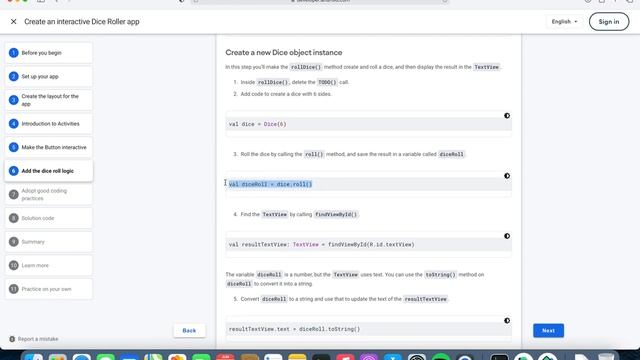Click the Back button
This screenshot has height=360, width=640.
[x=189, y=331]
